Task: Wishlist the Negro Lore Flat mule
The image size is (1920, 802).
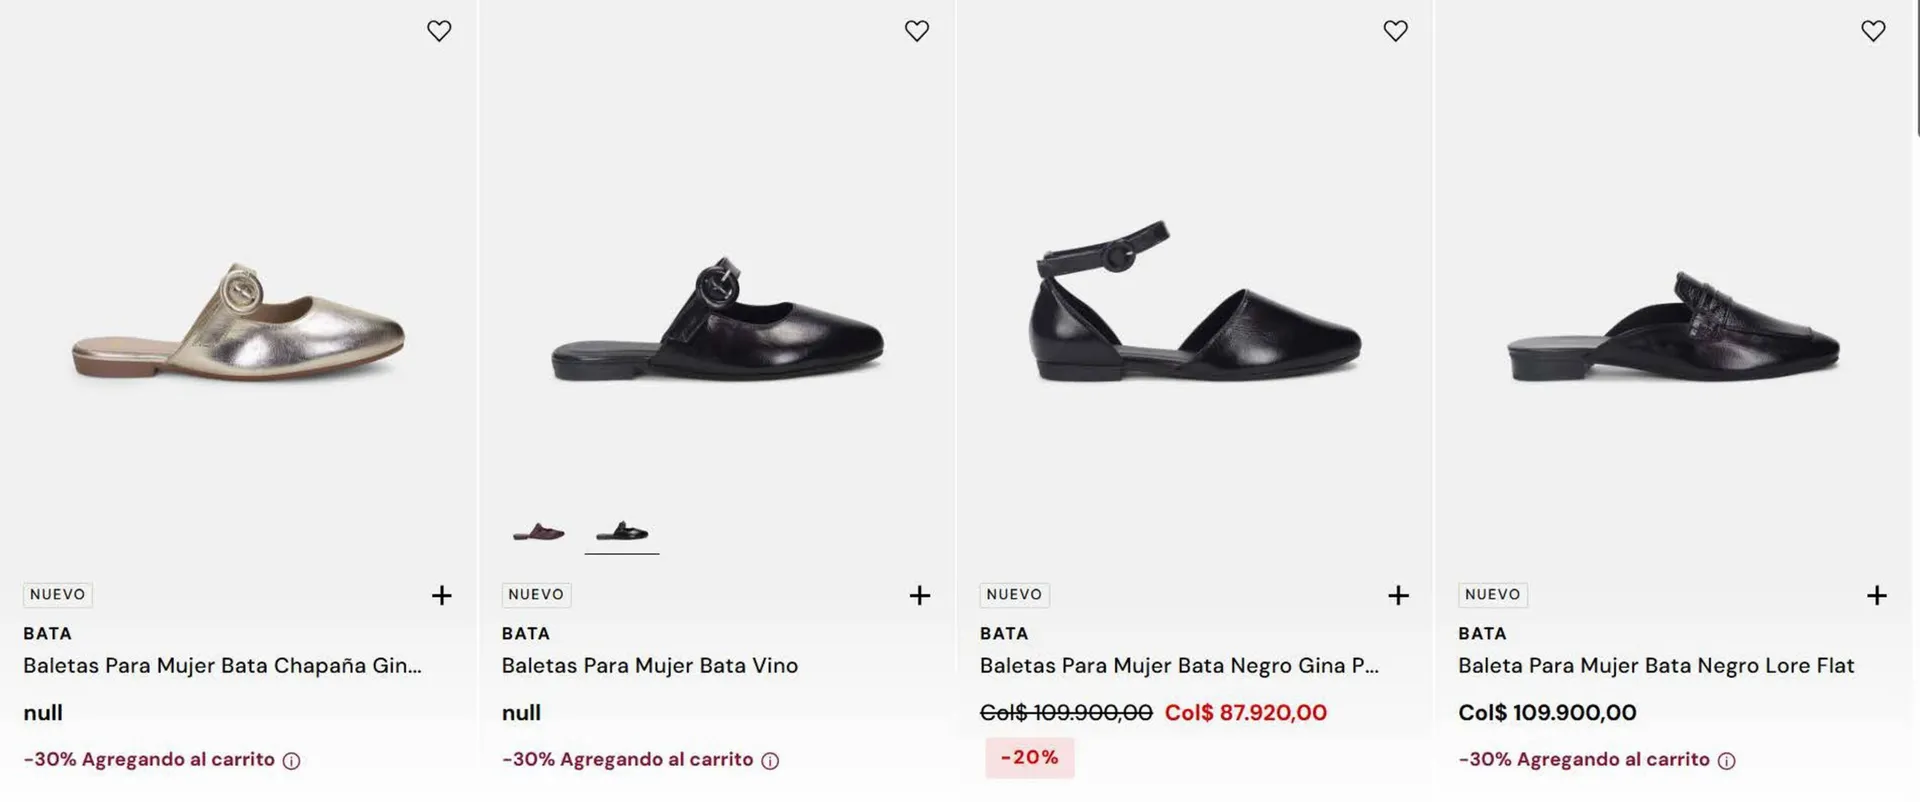Action: (1873, 31)
